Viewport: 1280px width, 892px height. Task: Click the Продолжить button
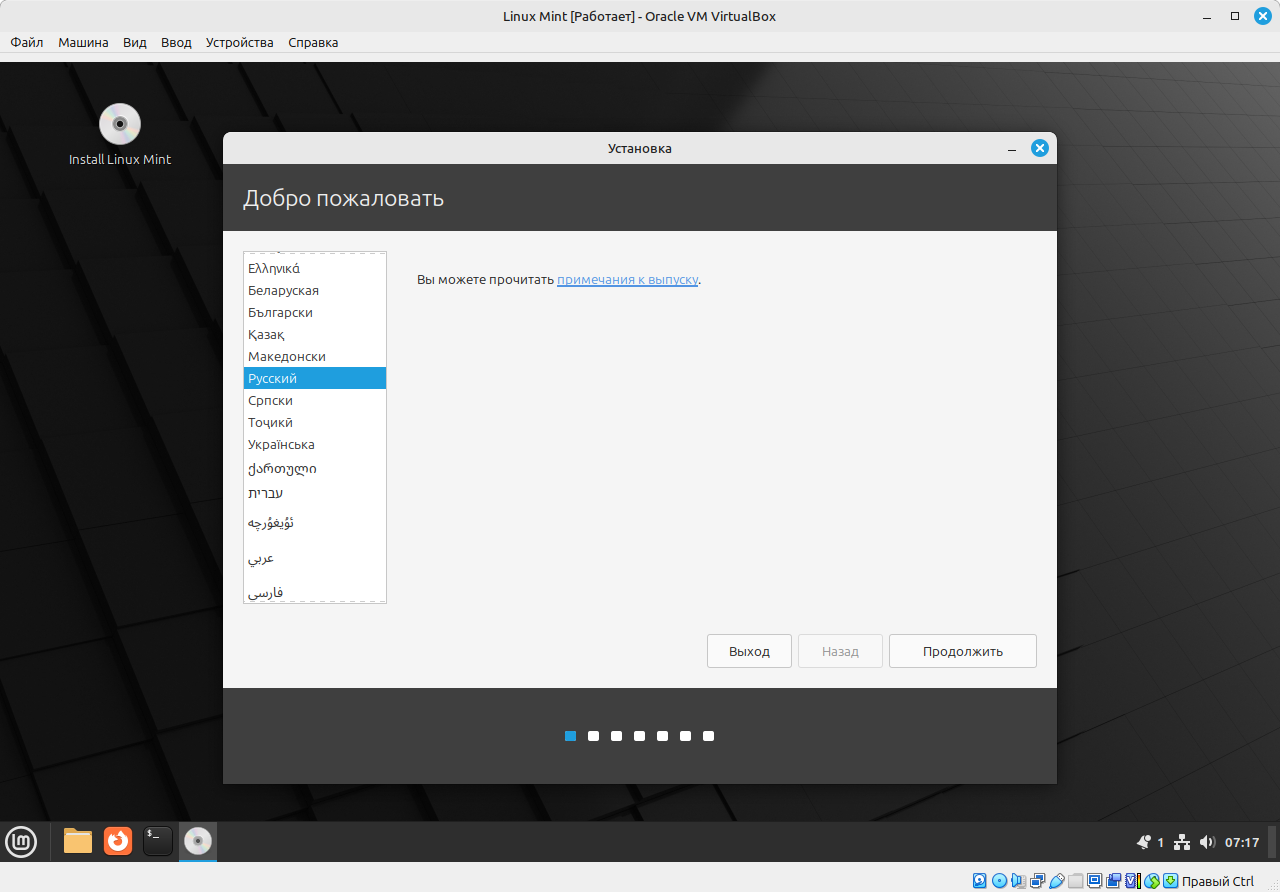click(x=963, y=651)
